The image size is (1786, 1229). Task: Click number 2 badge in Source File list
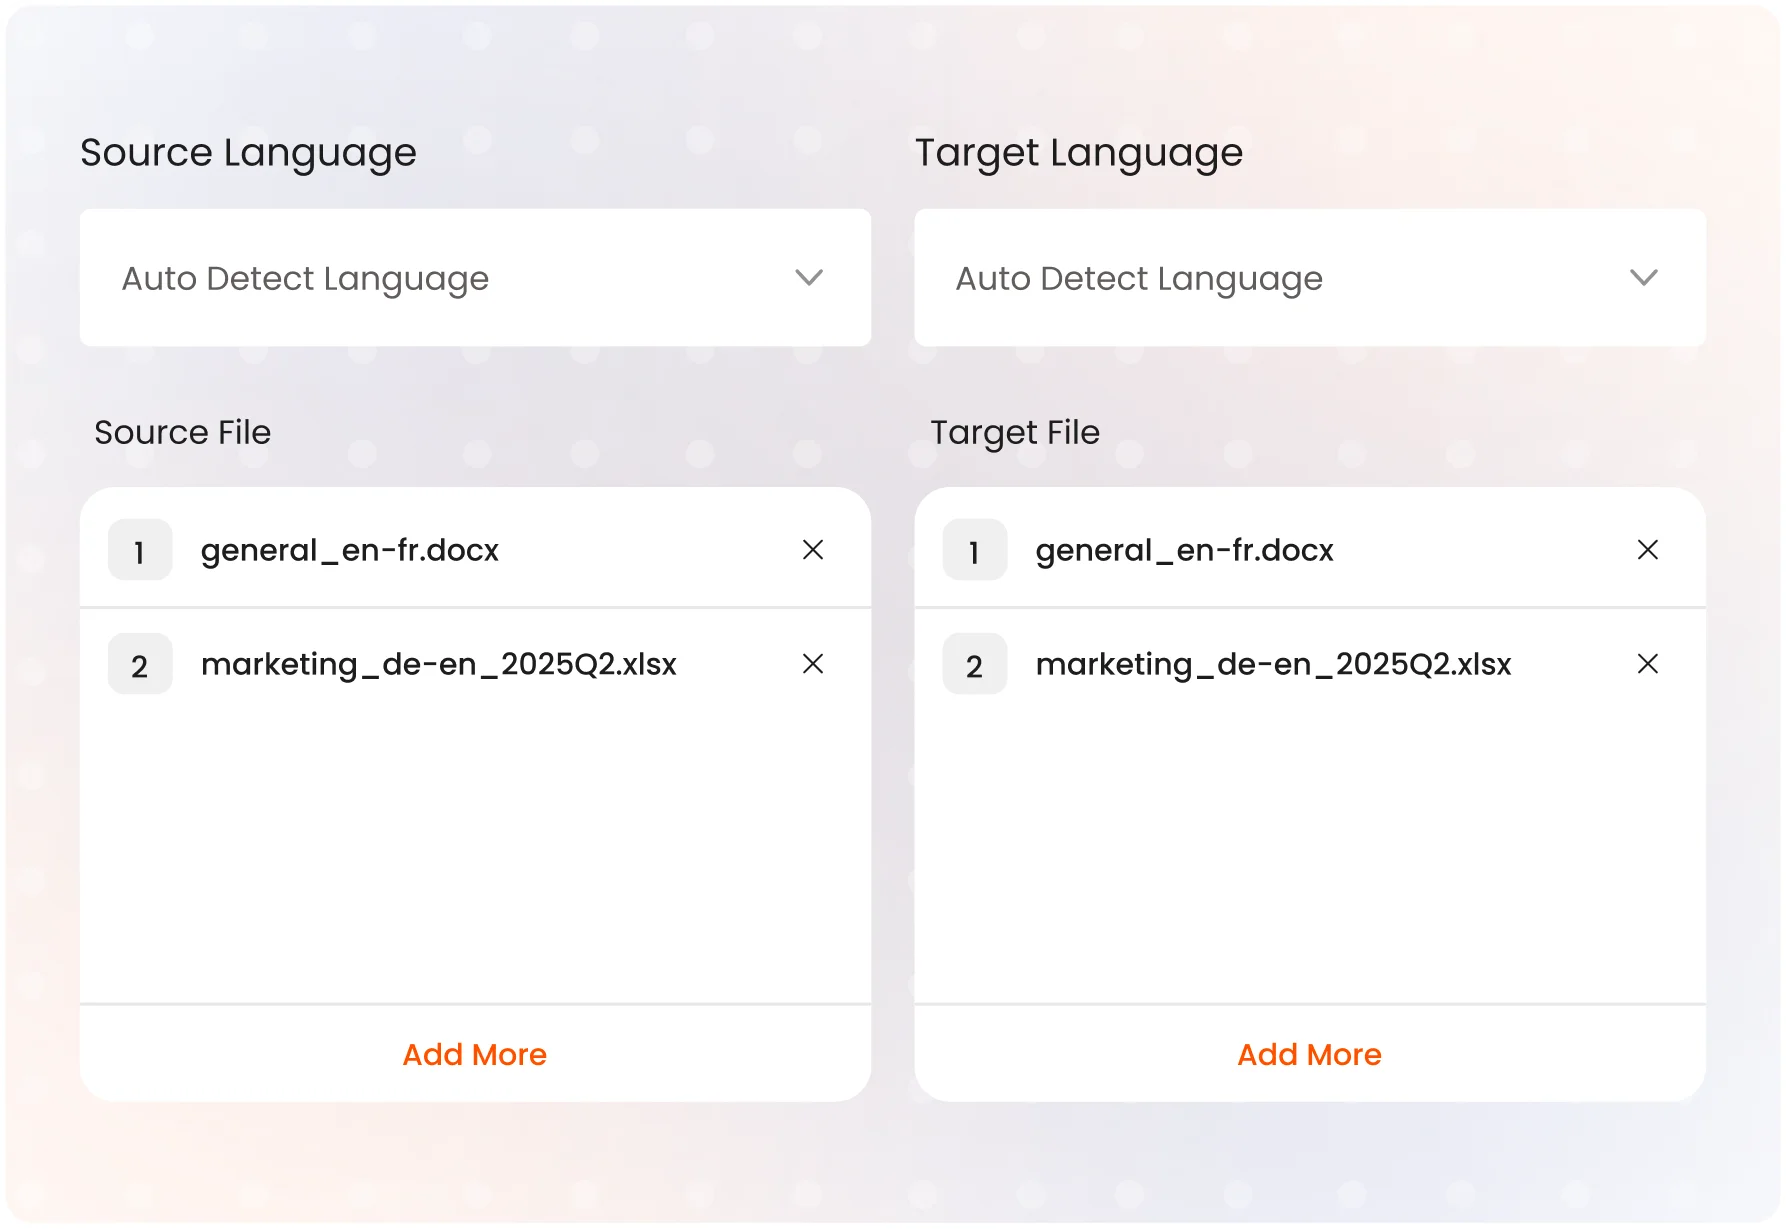tap(140, 665)
